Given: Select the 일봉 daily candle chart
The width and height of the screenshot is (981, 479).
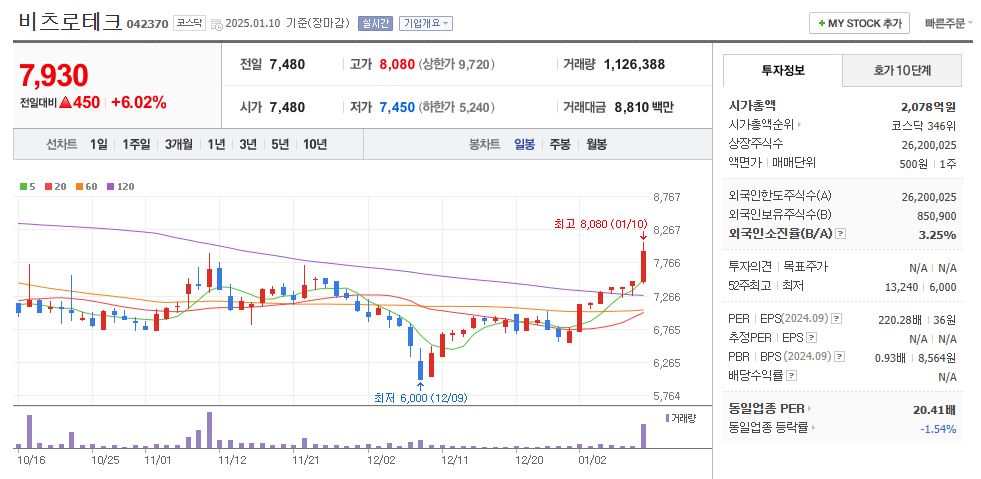Looking at the screenshot, I should click(x=524, y=144).
